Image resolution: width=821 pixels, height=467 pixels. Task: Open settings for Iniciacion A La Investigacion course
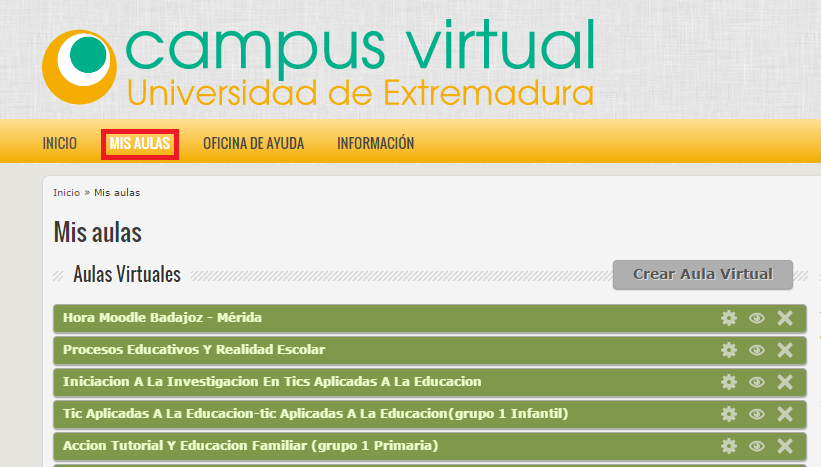click(x=729, y=382)
